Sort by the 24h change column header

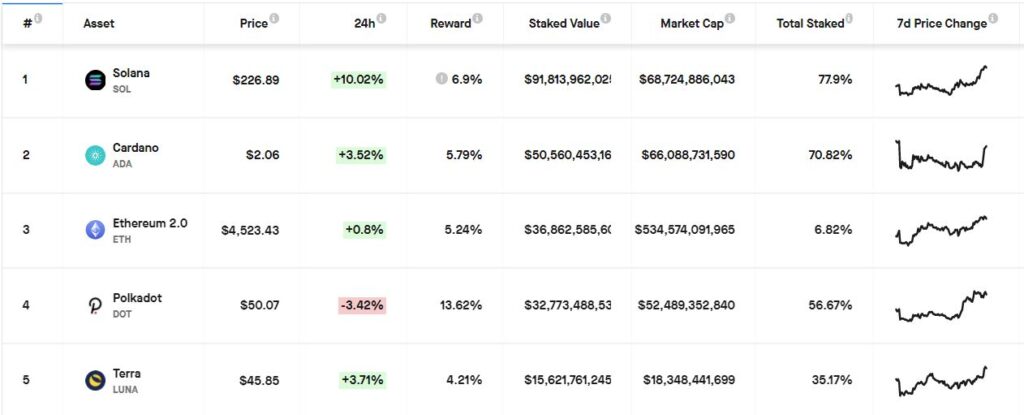pyautogui.click(x=365, y=23)
